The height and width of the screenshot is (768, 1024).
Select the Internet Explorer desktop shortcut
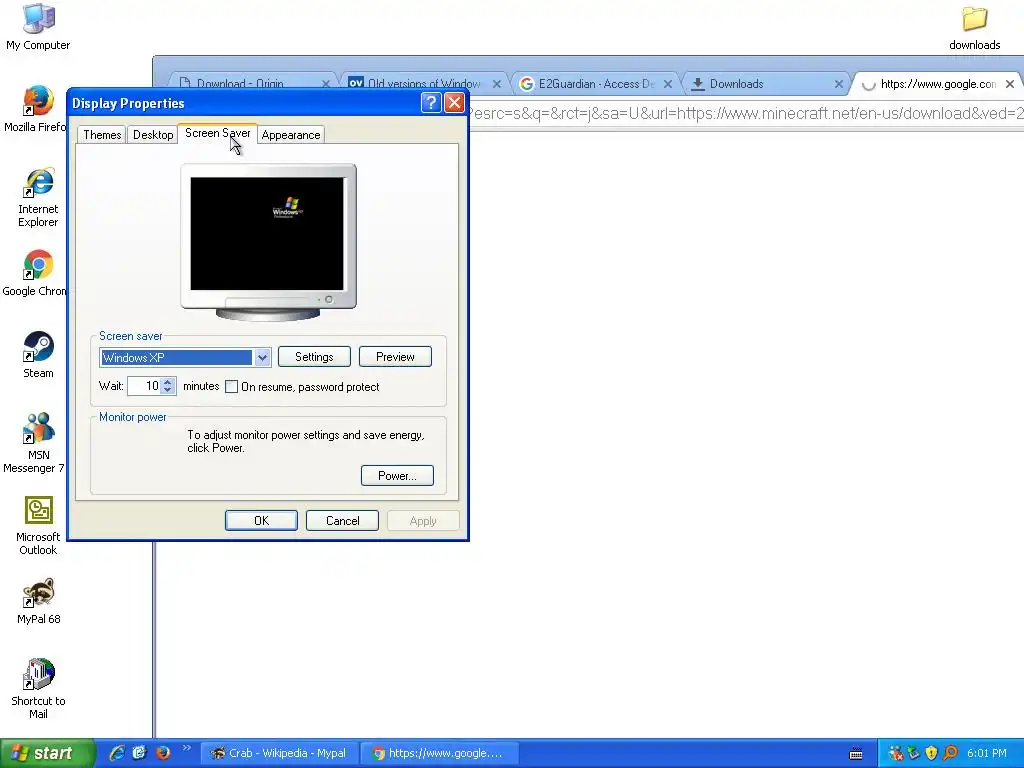pyautogui.click(x=38, y=197)
